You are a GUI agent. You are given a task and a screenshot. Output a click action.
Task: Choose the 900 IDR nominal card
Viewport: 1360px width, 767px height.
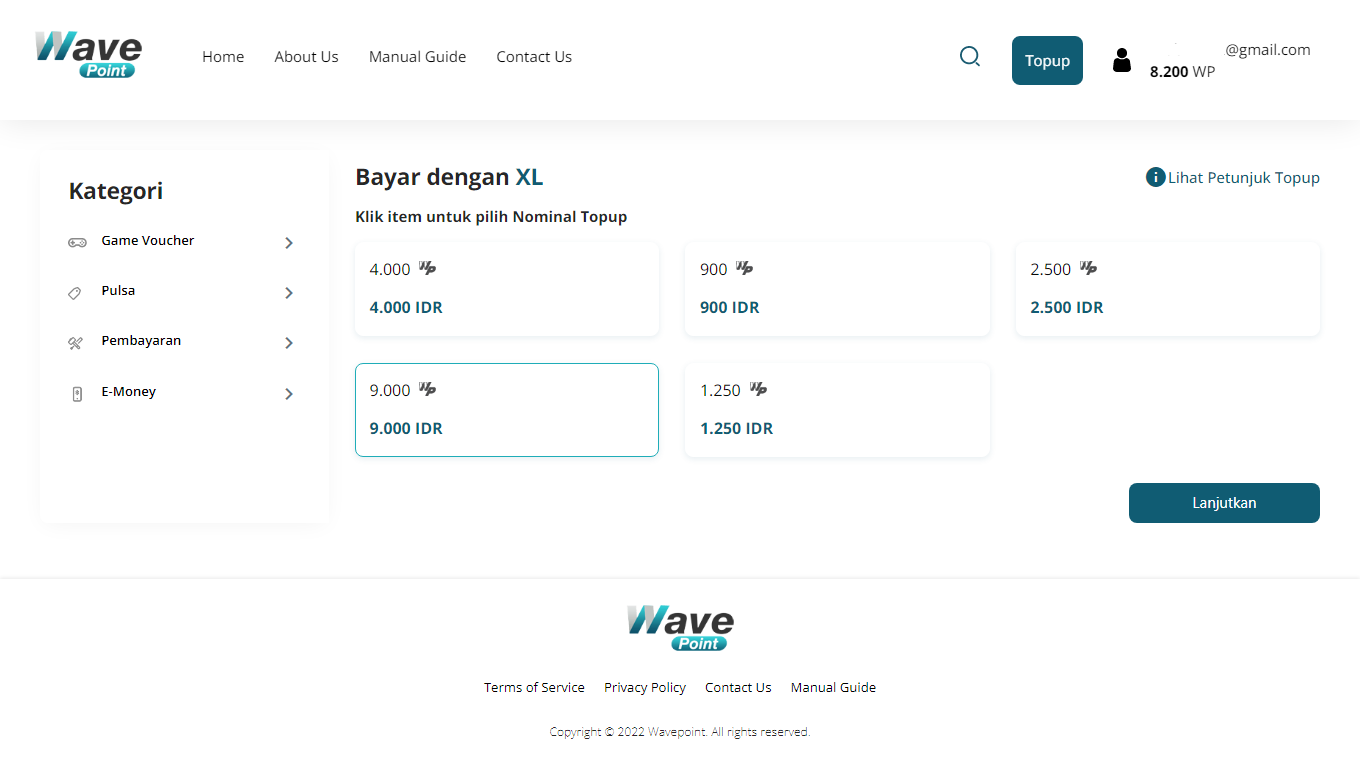[836, 288]
